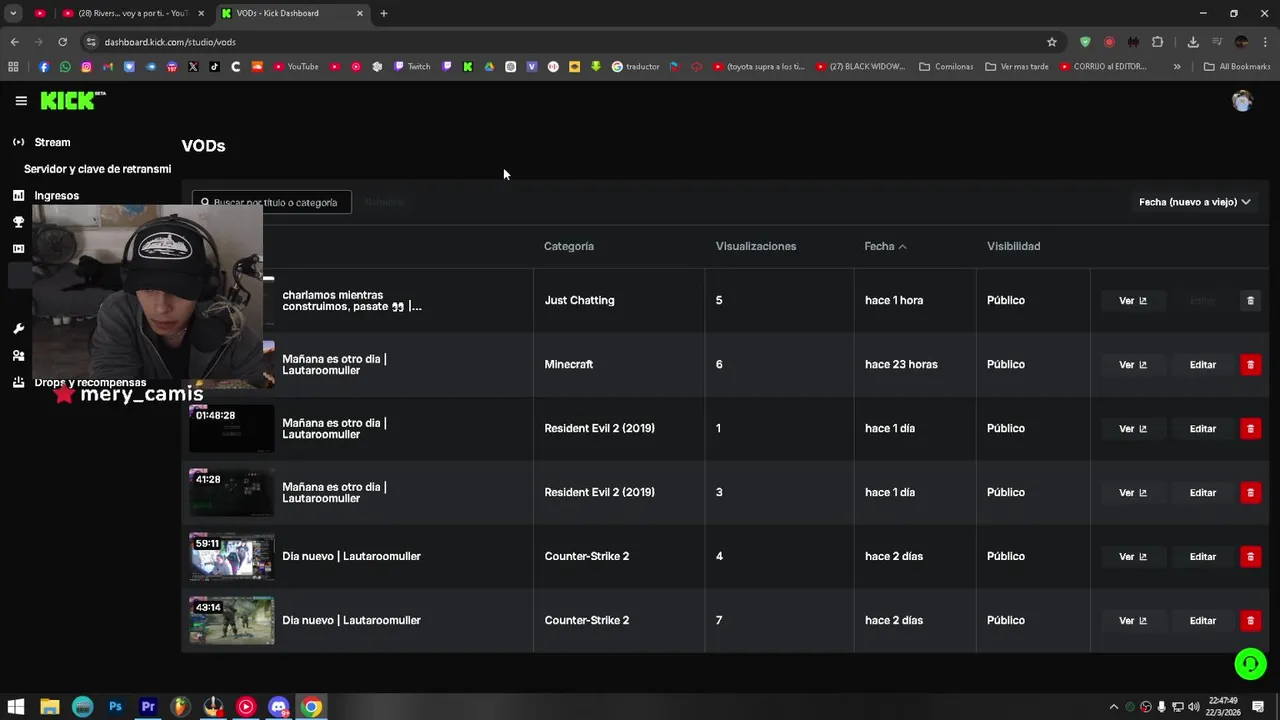Open the sort dropdown Fecha (nuevo a viejo)

(x=1195, y=202)
